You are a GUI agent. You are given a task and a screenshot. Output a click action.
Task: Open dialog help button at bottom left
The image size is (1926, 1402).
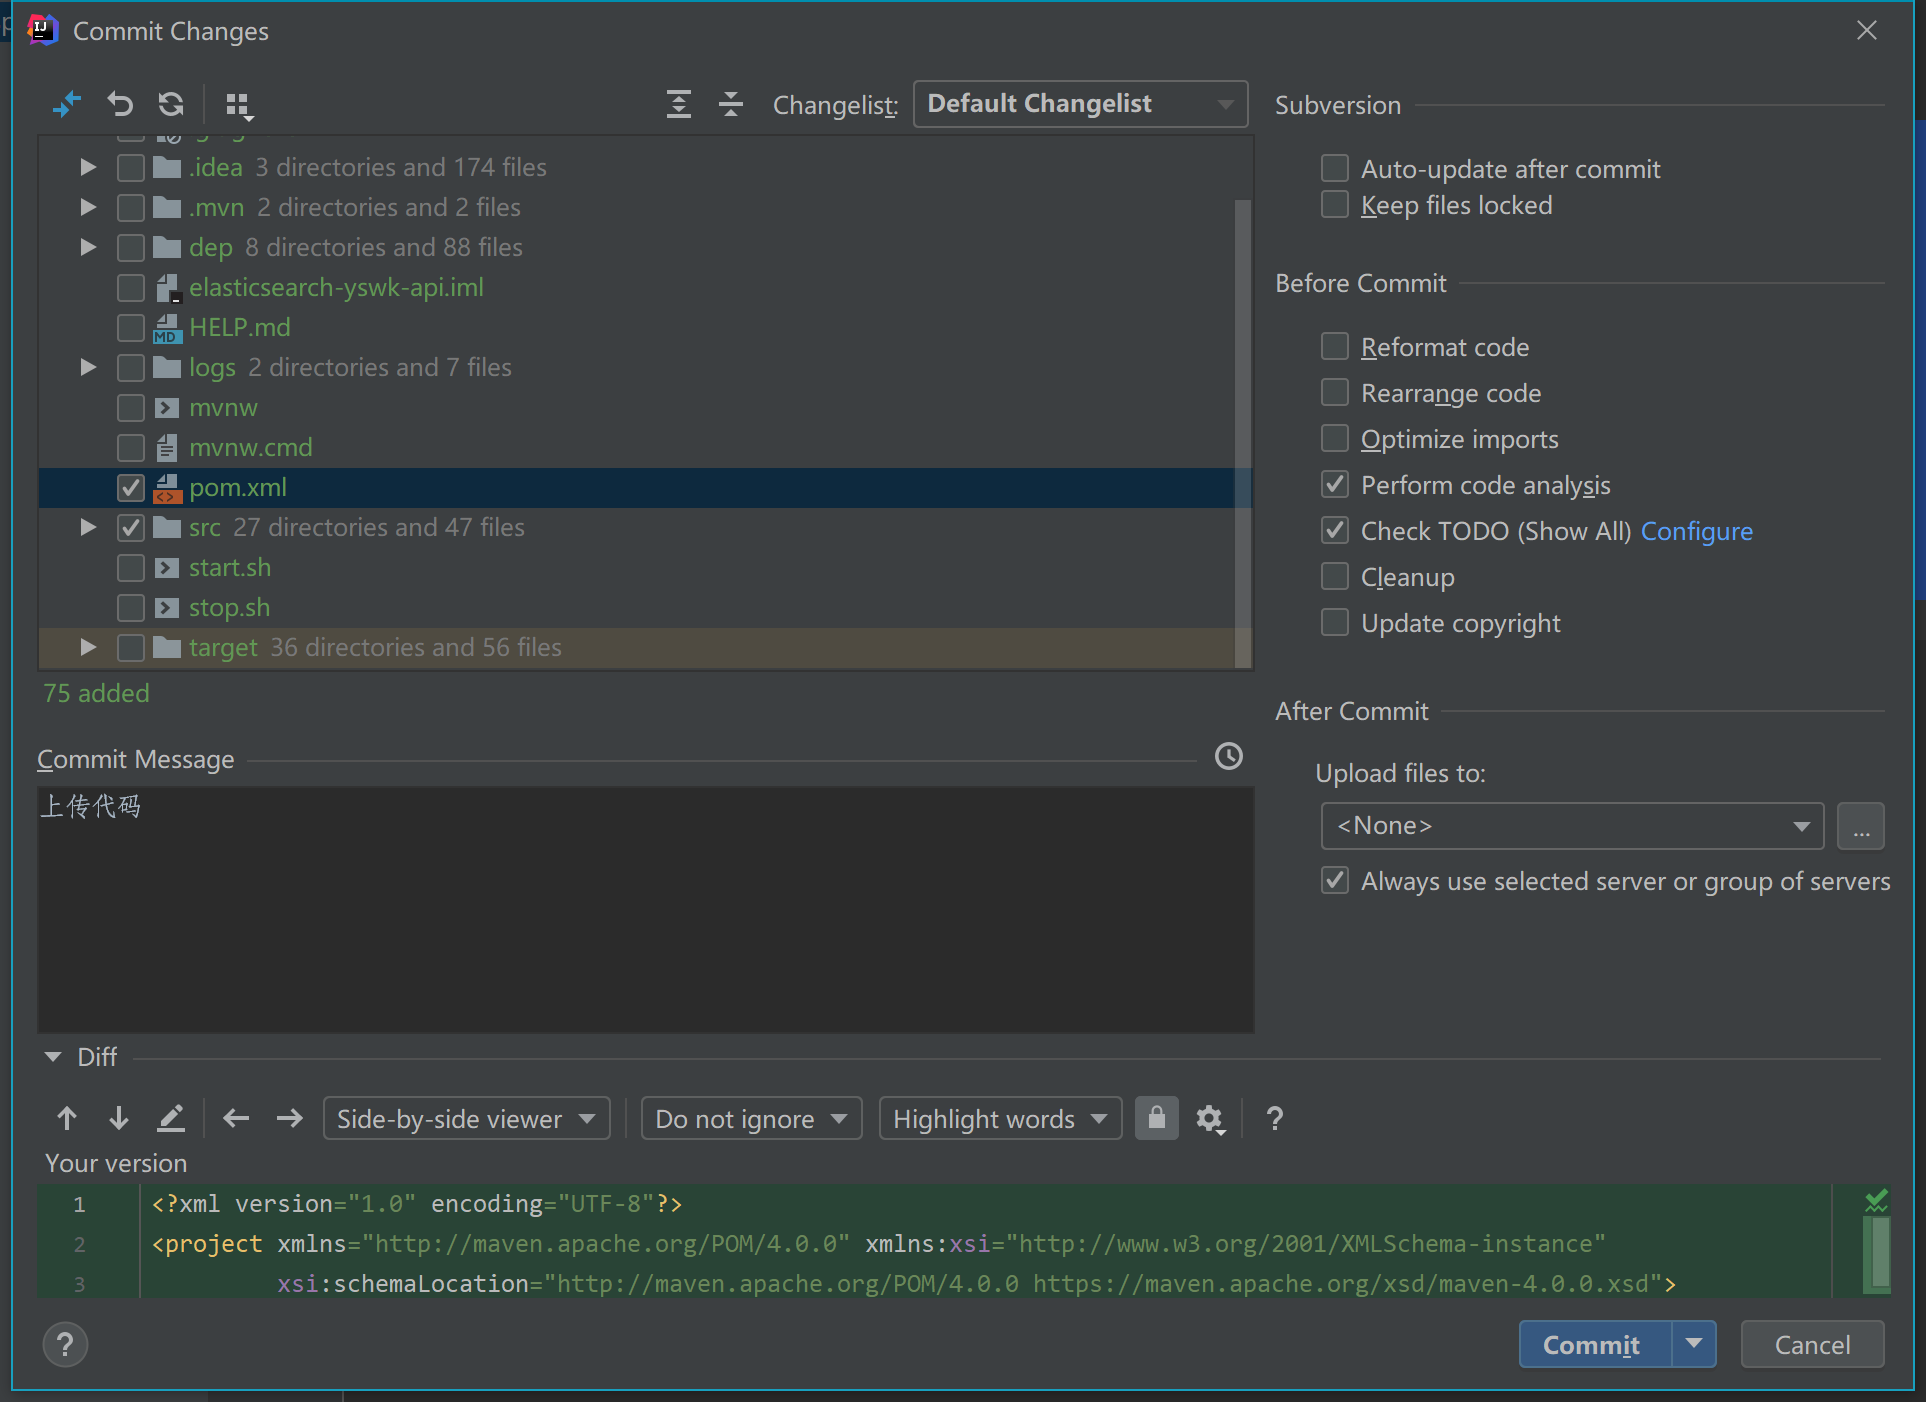66,1345
